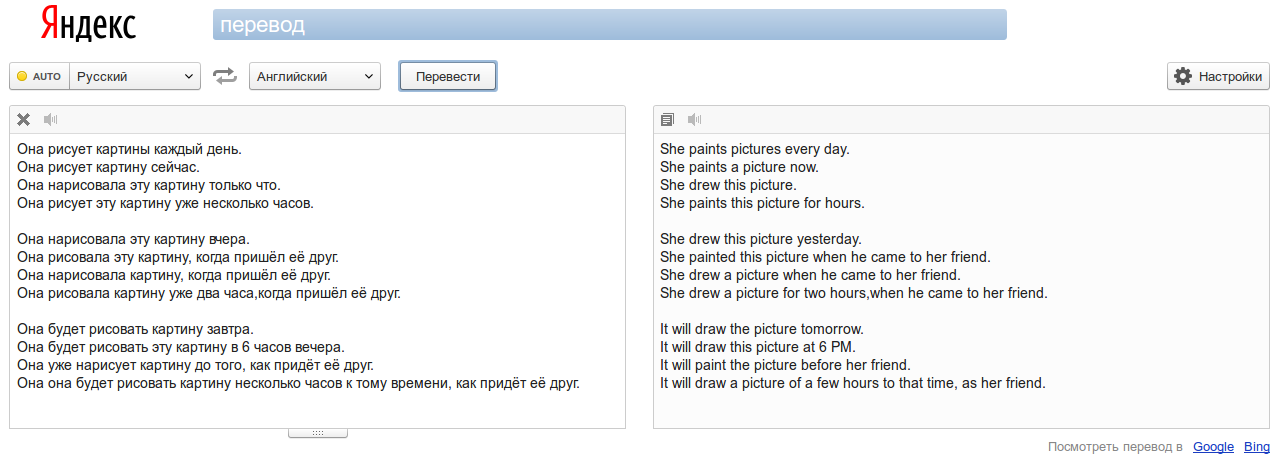
Task: Click the перевод search field
Action: click(x=610, y=24)
